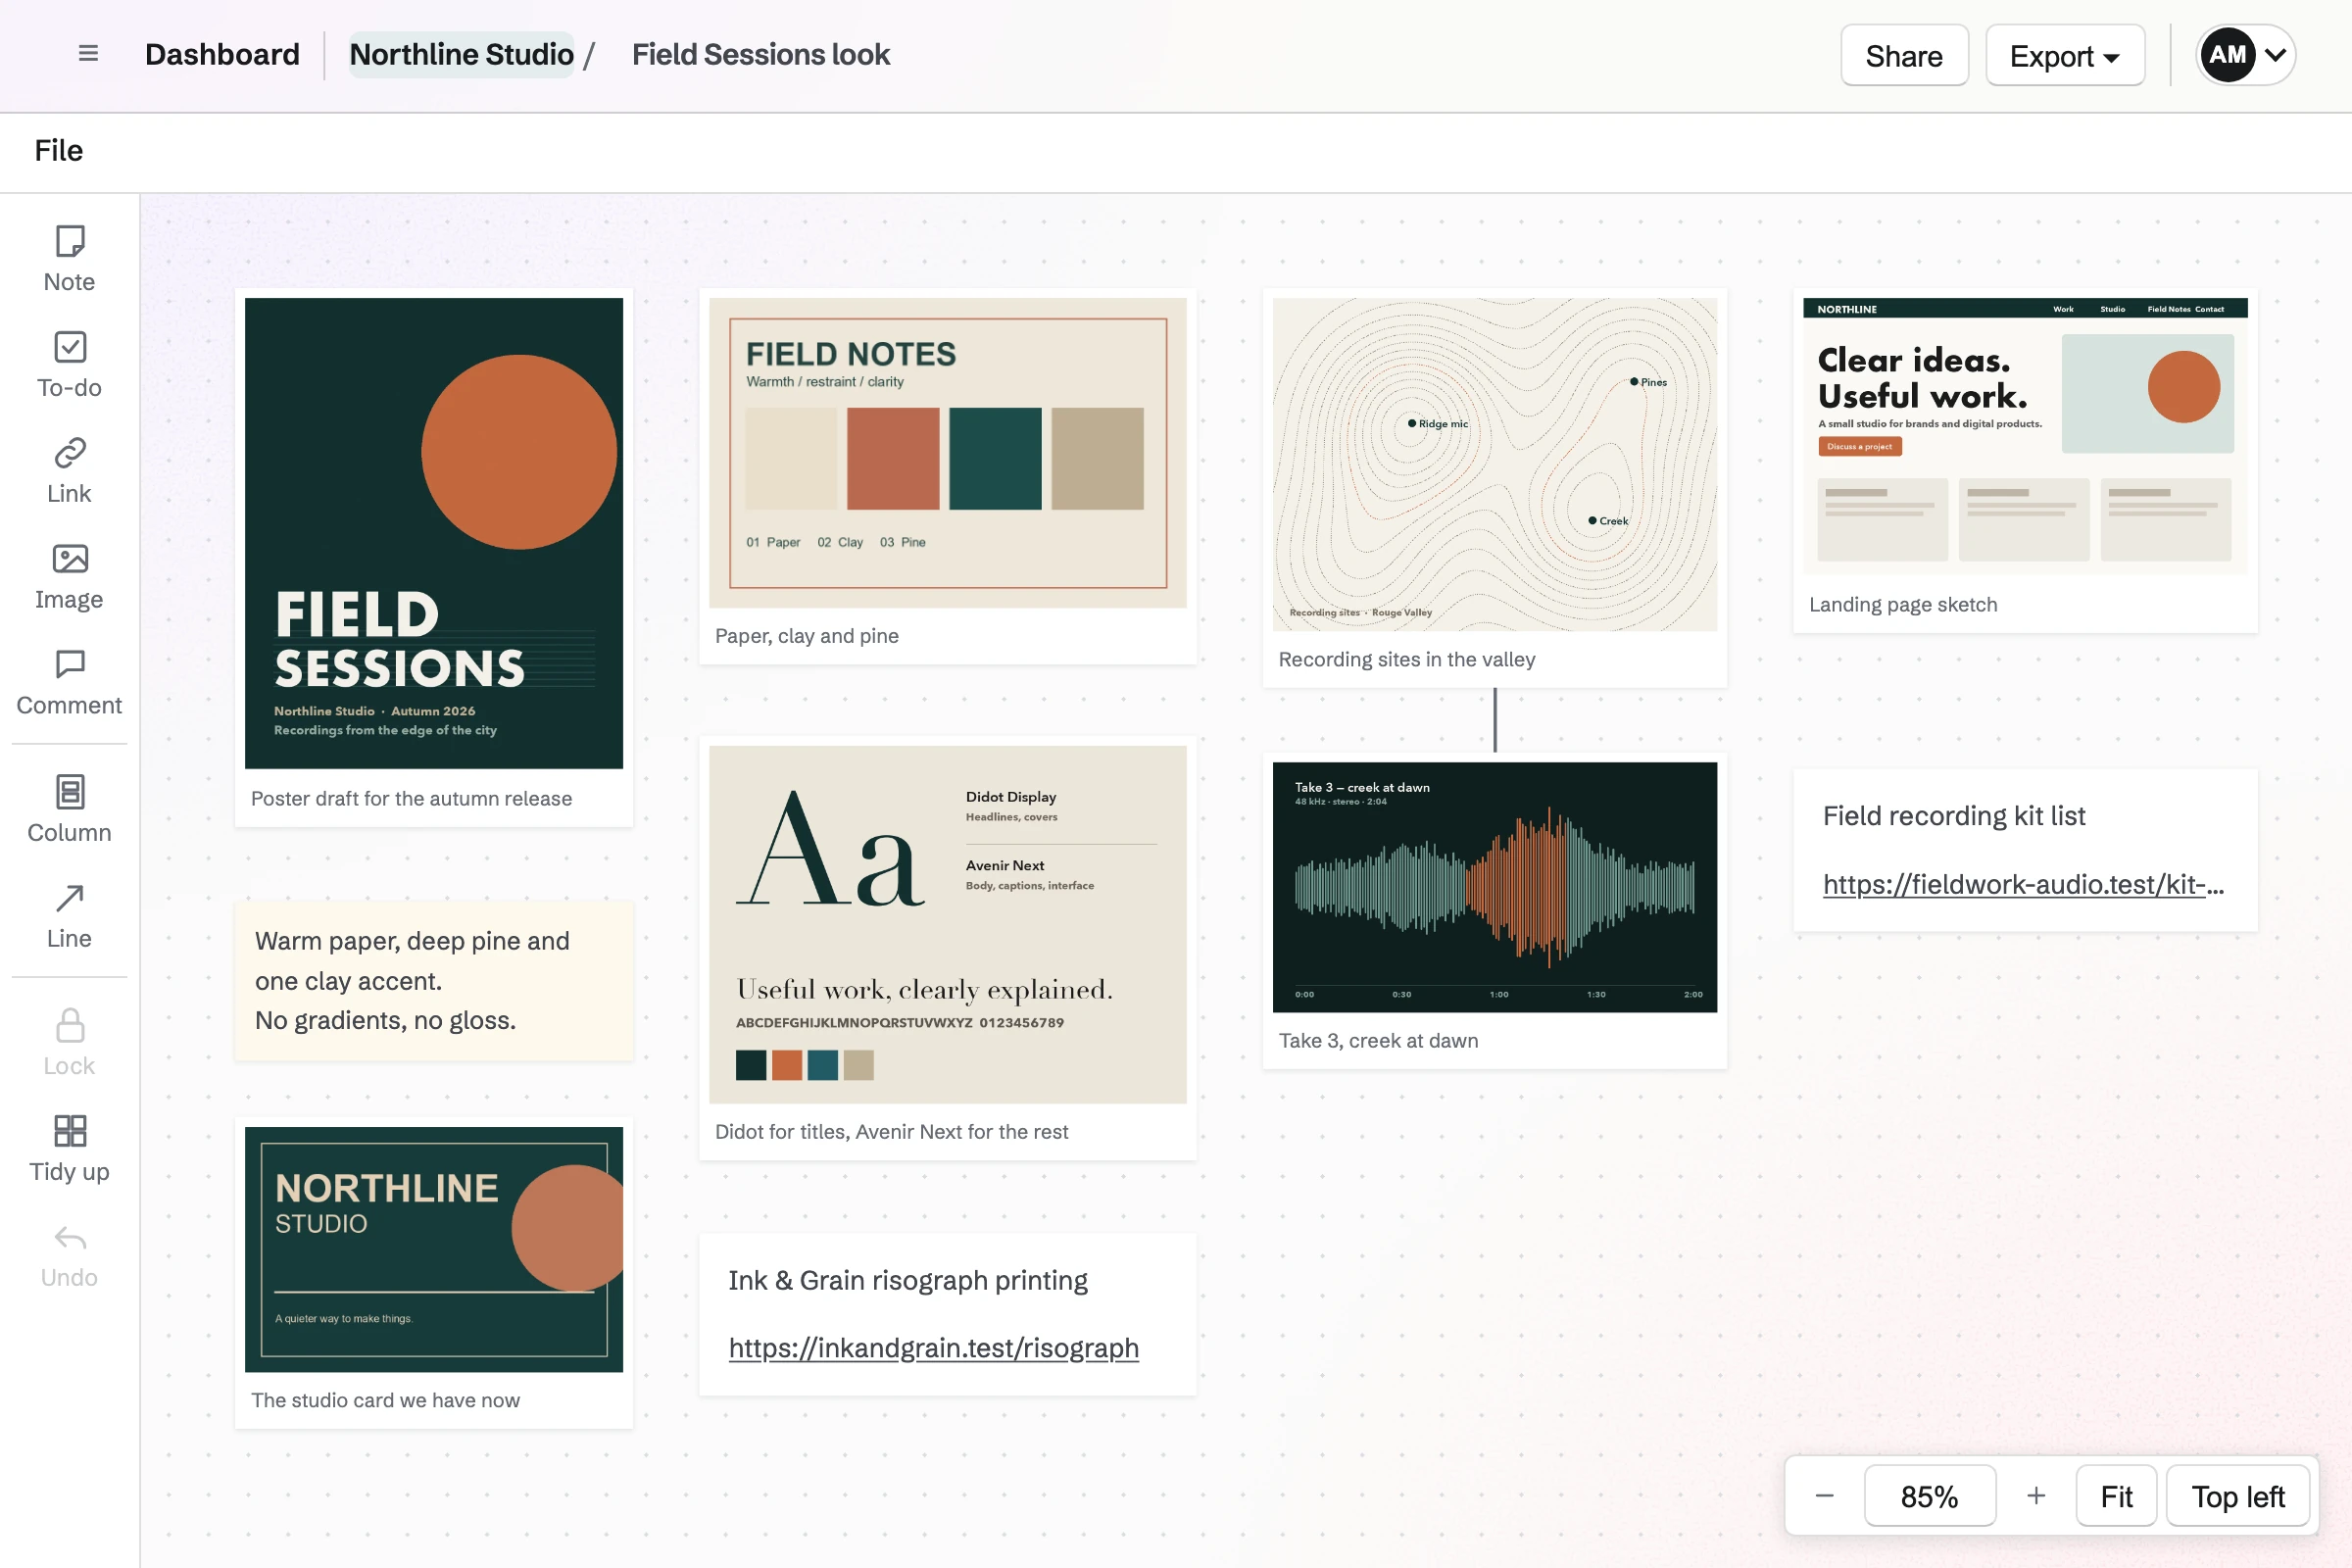Screen dimensions: 2352x1568
Task: Open the hamburger menu icon
Action: tap(88, 54)
